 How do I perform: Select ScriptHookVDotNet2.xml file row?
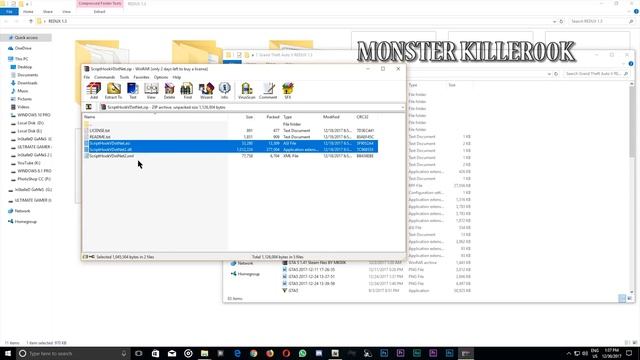tap(231, 156)
